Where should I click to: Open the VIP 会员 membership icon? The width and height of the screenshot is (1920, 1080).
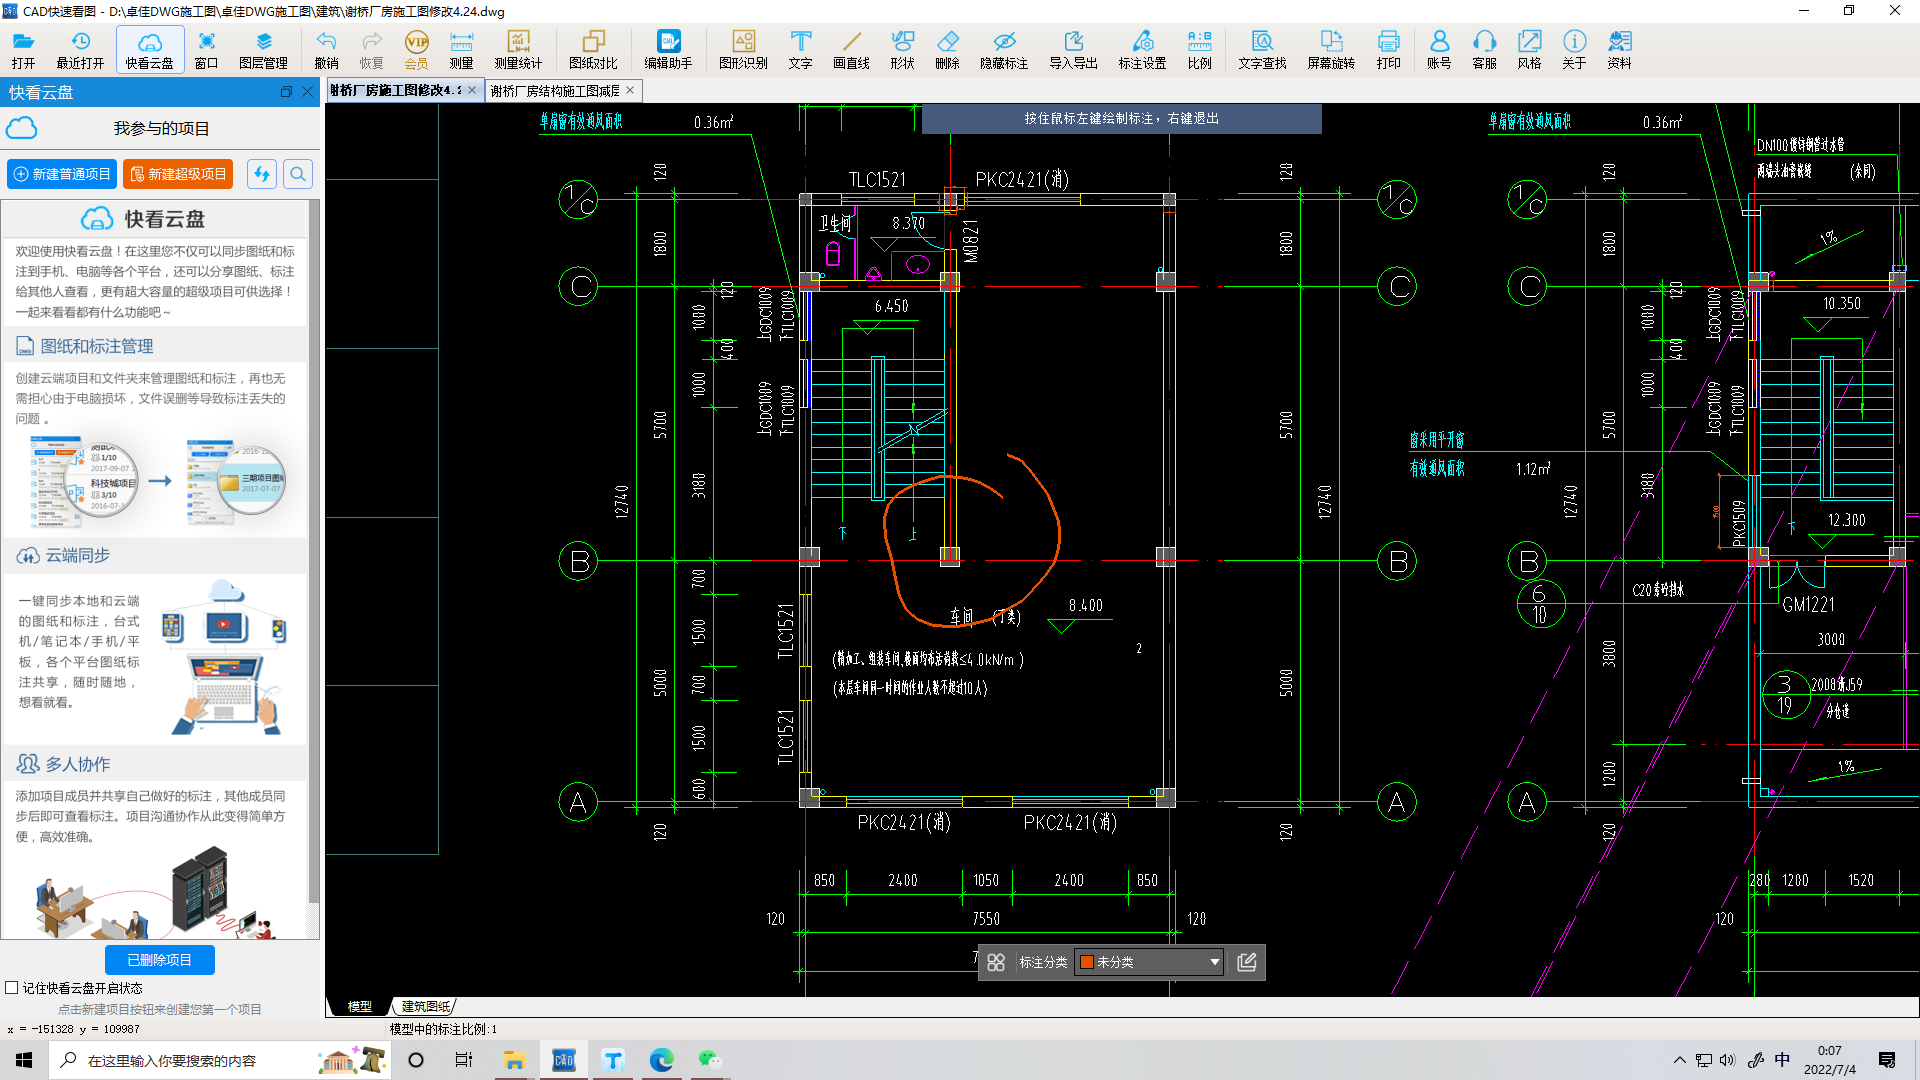(416, 49)
